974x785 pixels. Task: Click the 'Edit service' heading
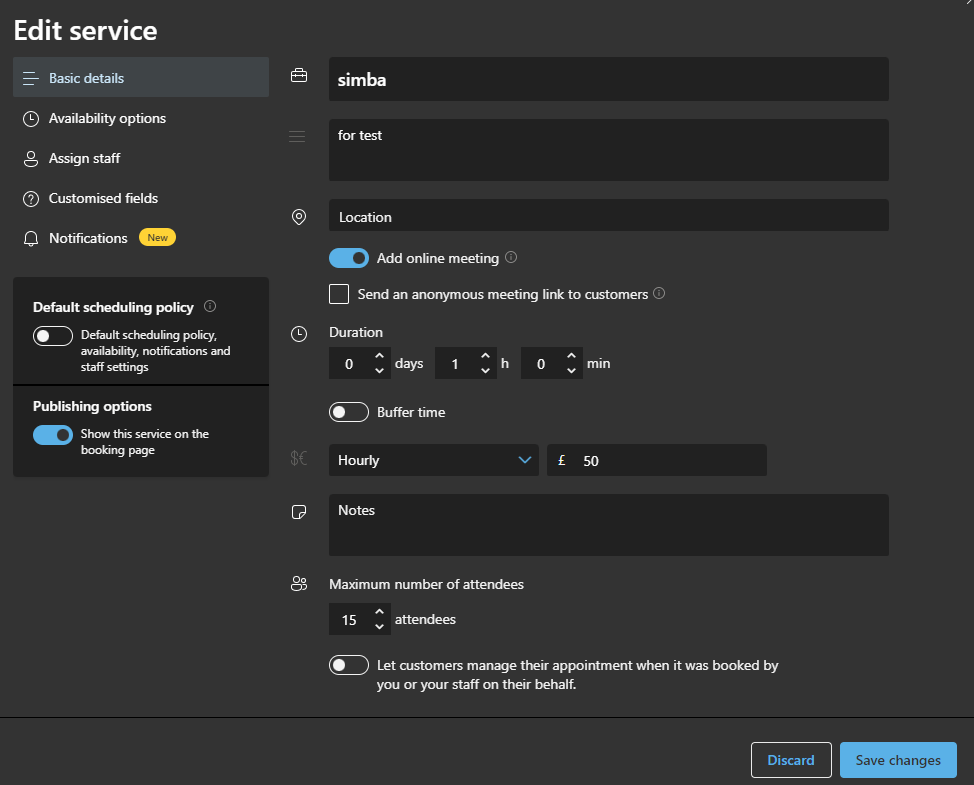tap(86, 30)
